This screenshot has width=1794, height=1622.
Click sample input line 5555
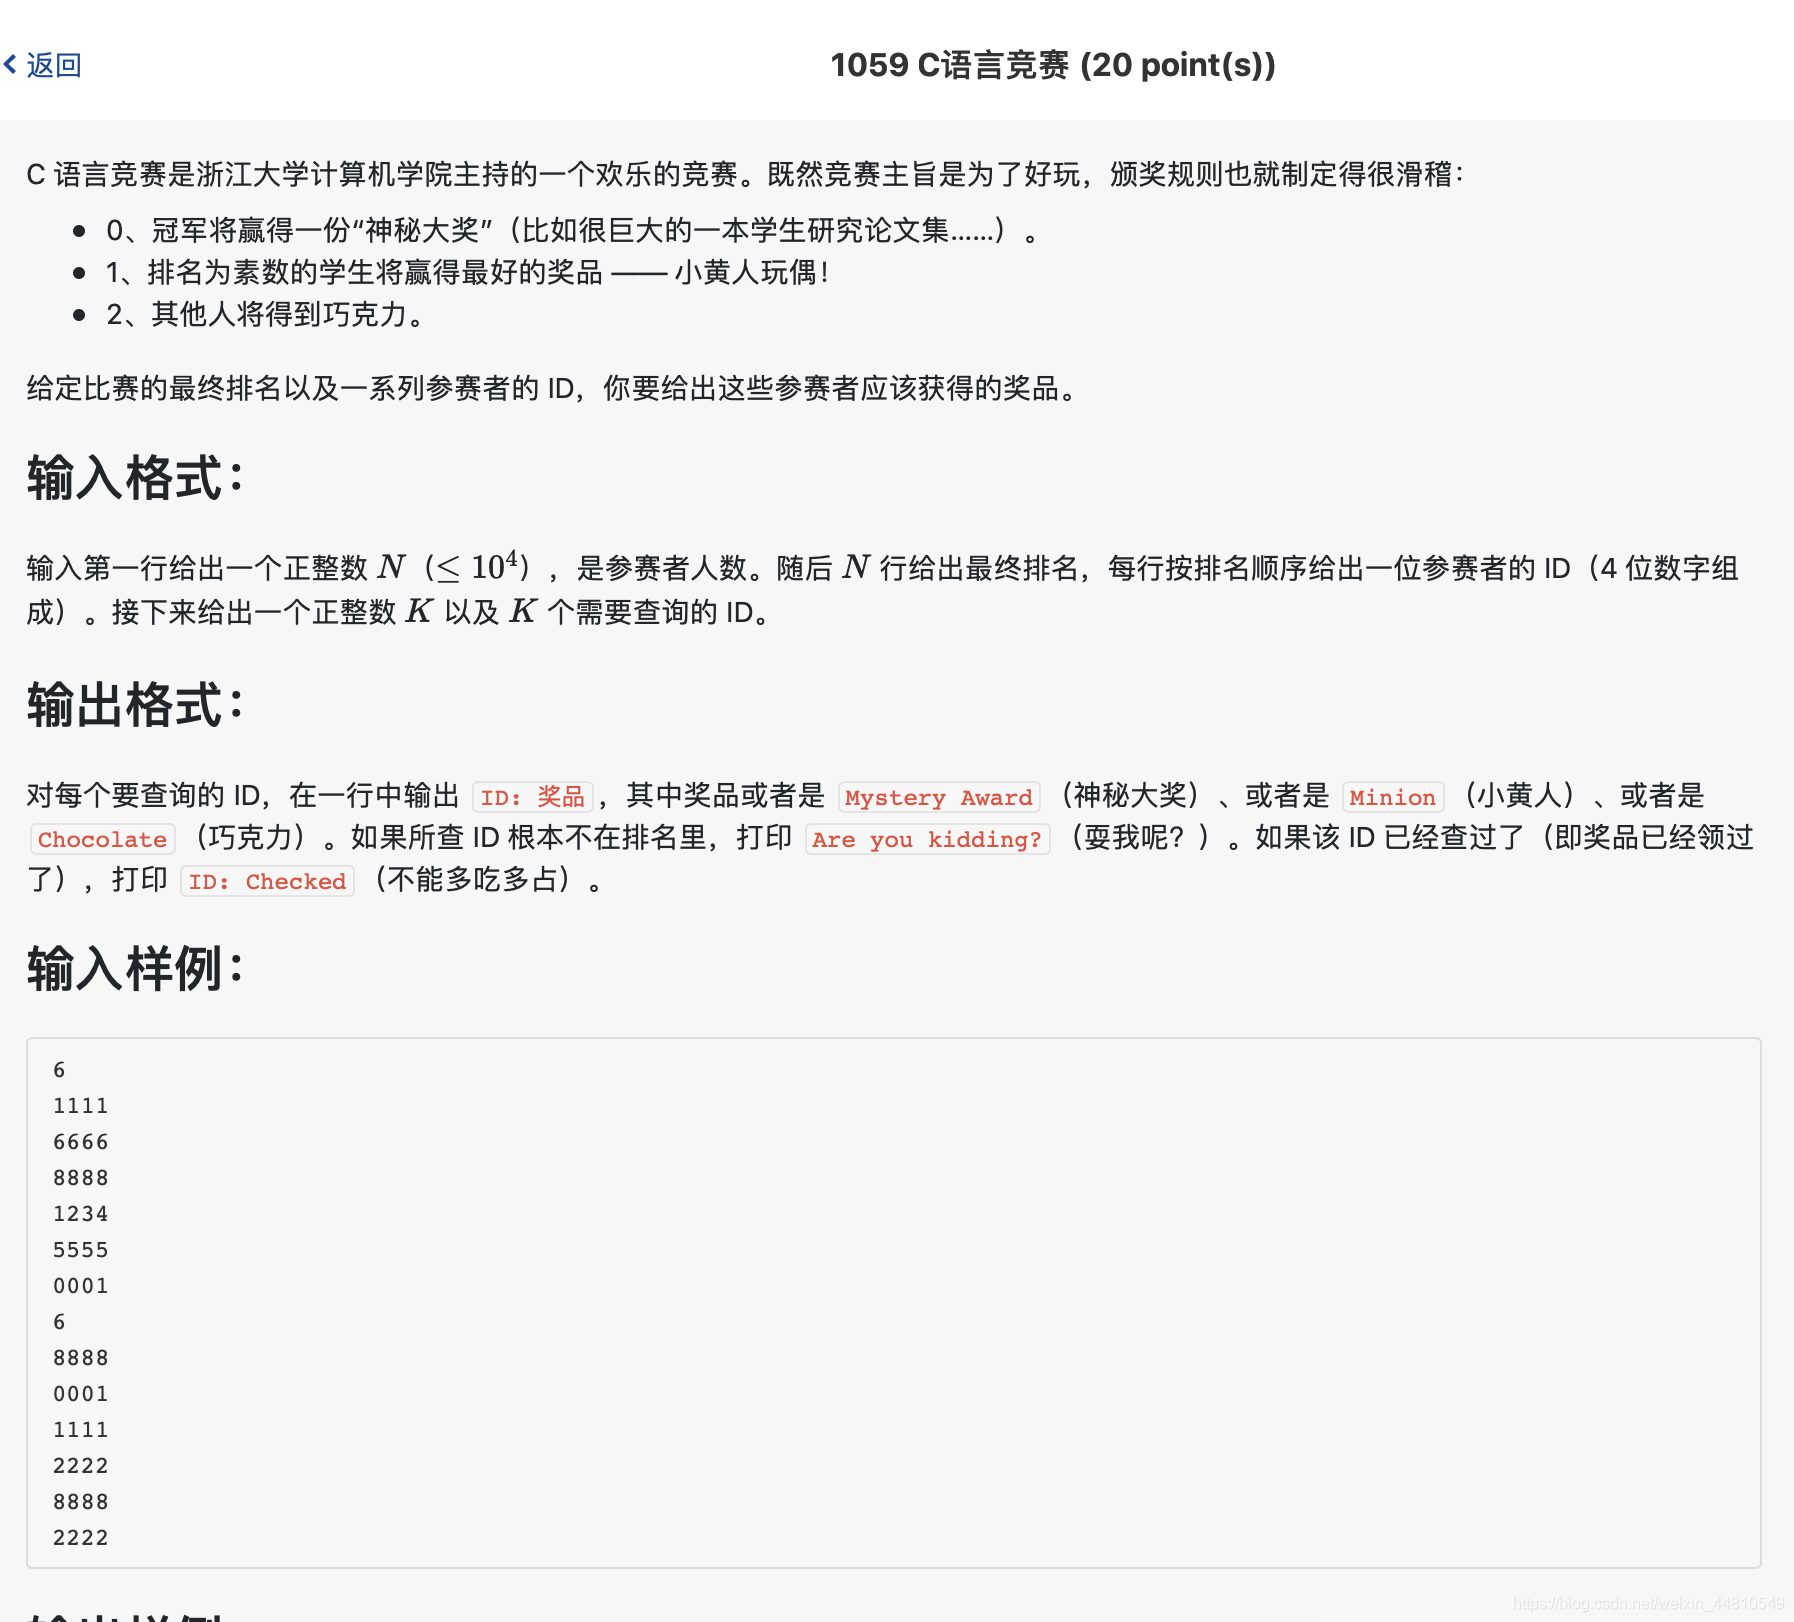[81, 1250]
